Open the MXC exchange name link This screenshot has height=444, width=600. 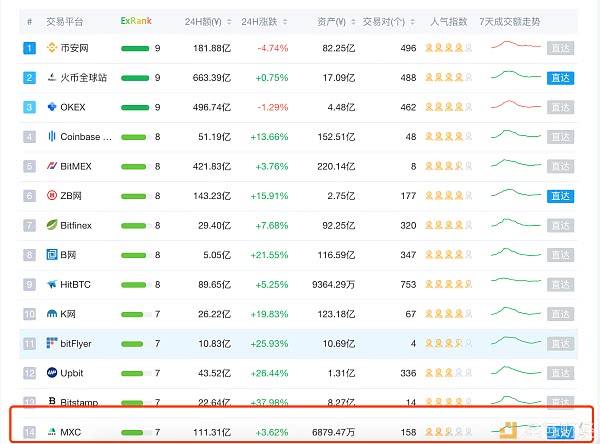(x=73, y=433)
